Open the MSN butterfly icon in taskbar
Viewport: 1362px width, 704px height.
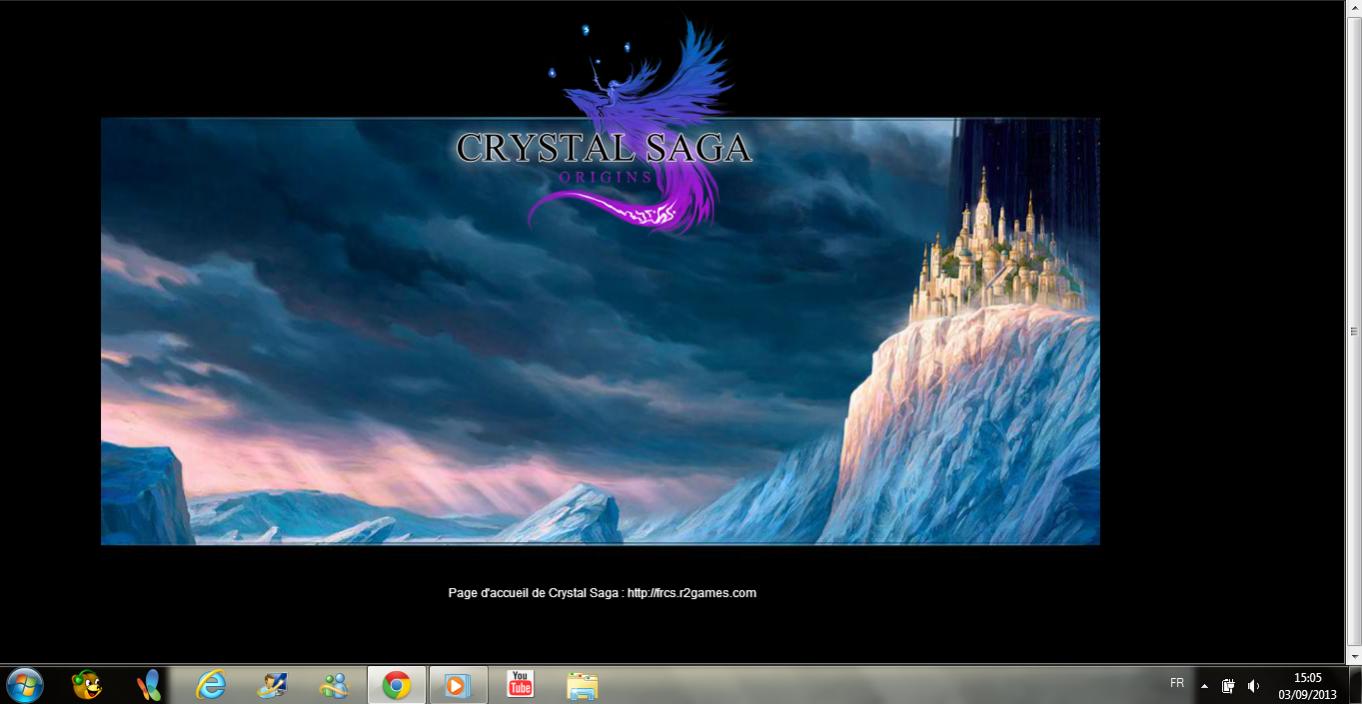pyautogui.click(x=149, y=685)
